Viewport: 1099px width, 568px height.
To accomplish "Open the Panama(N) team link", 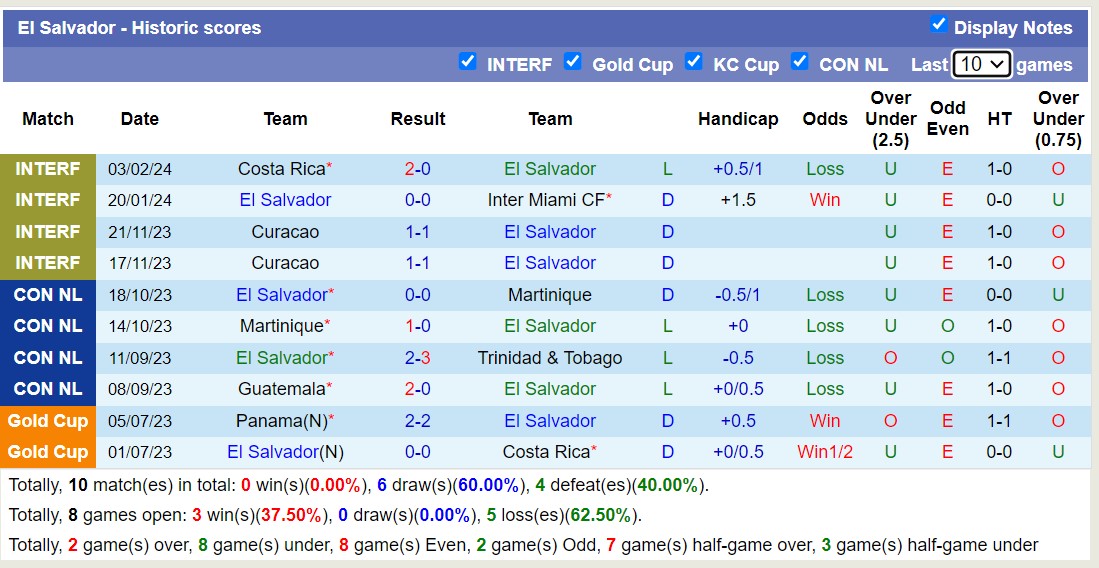I will coord(281,421).
